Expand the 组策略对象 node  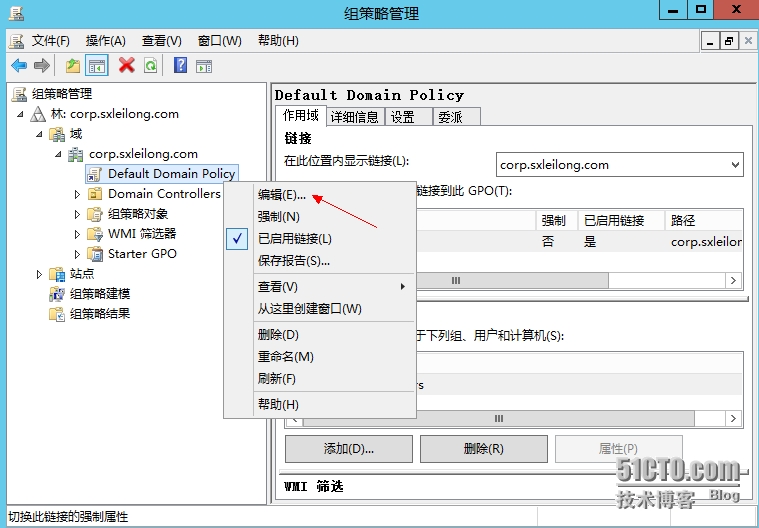point(77,214)
